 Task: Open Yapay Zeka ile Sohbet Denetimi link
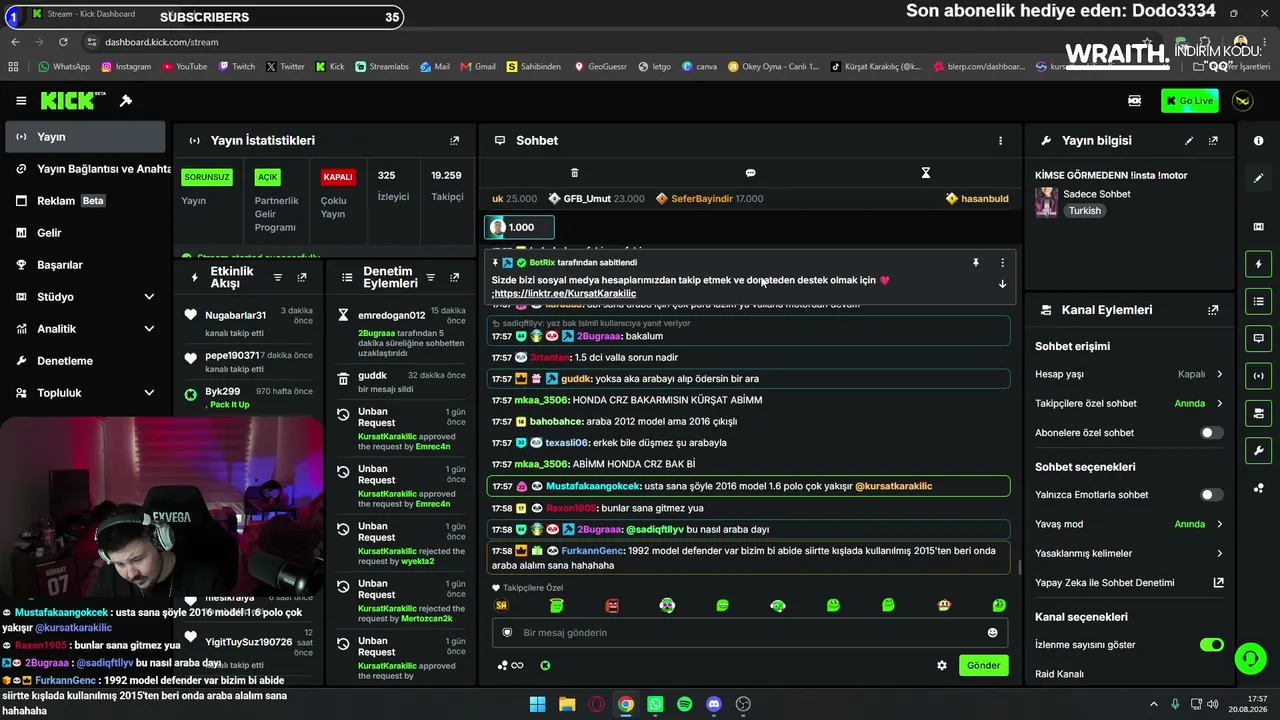coord(1129,583)
